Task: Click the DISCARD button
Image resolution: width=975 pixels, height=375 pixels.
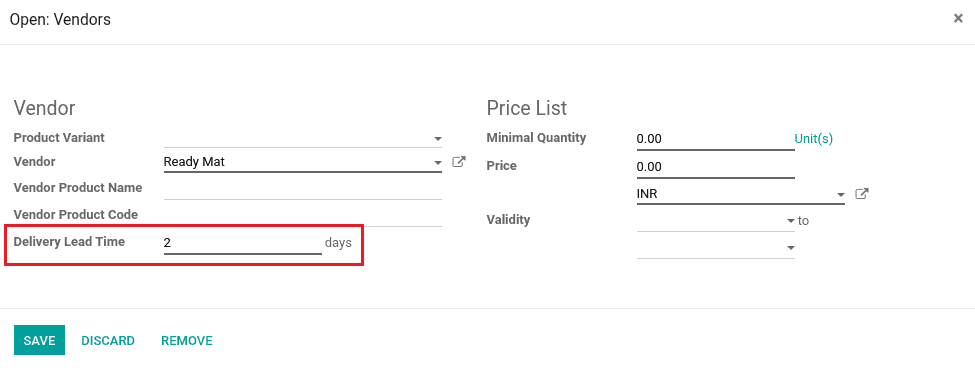Action: (108, 341)
